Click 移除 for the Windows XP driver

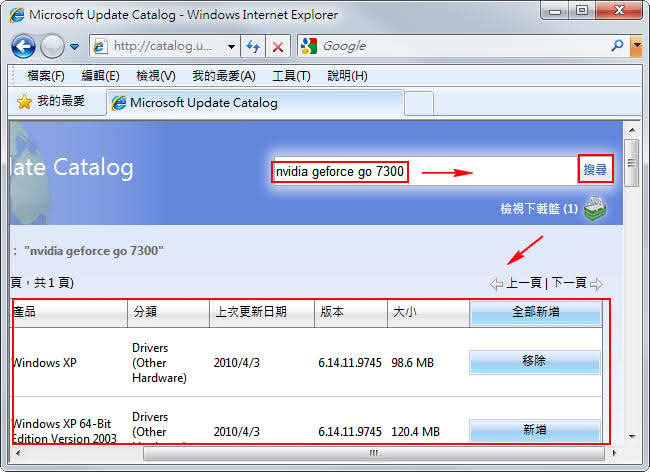point(534,362)
